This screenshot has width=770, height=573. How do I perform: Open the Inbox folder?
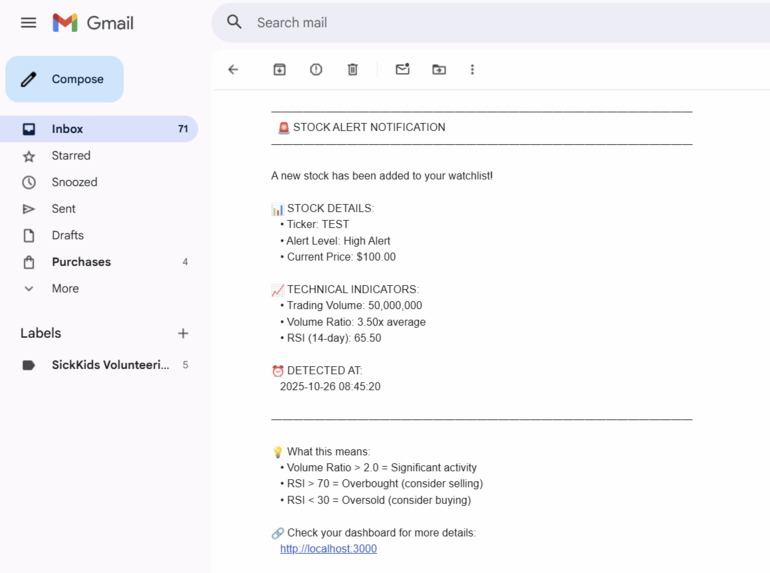point(99,129)
